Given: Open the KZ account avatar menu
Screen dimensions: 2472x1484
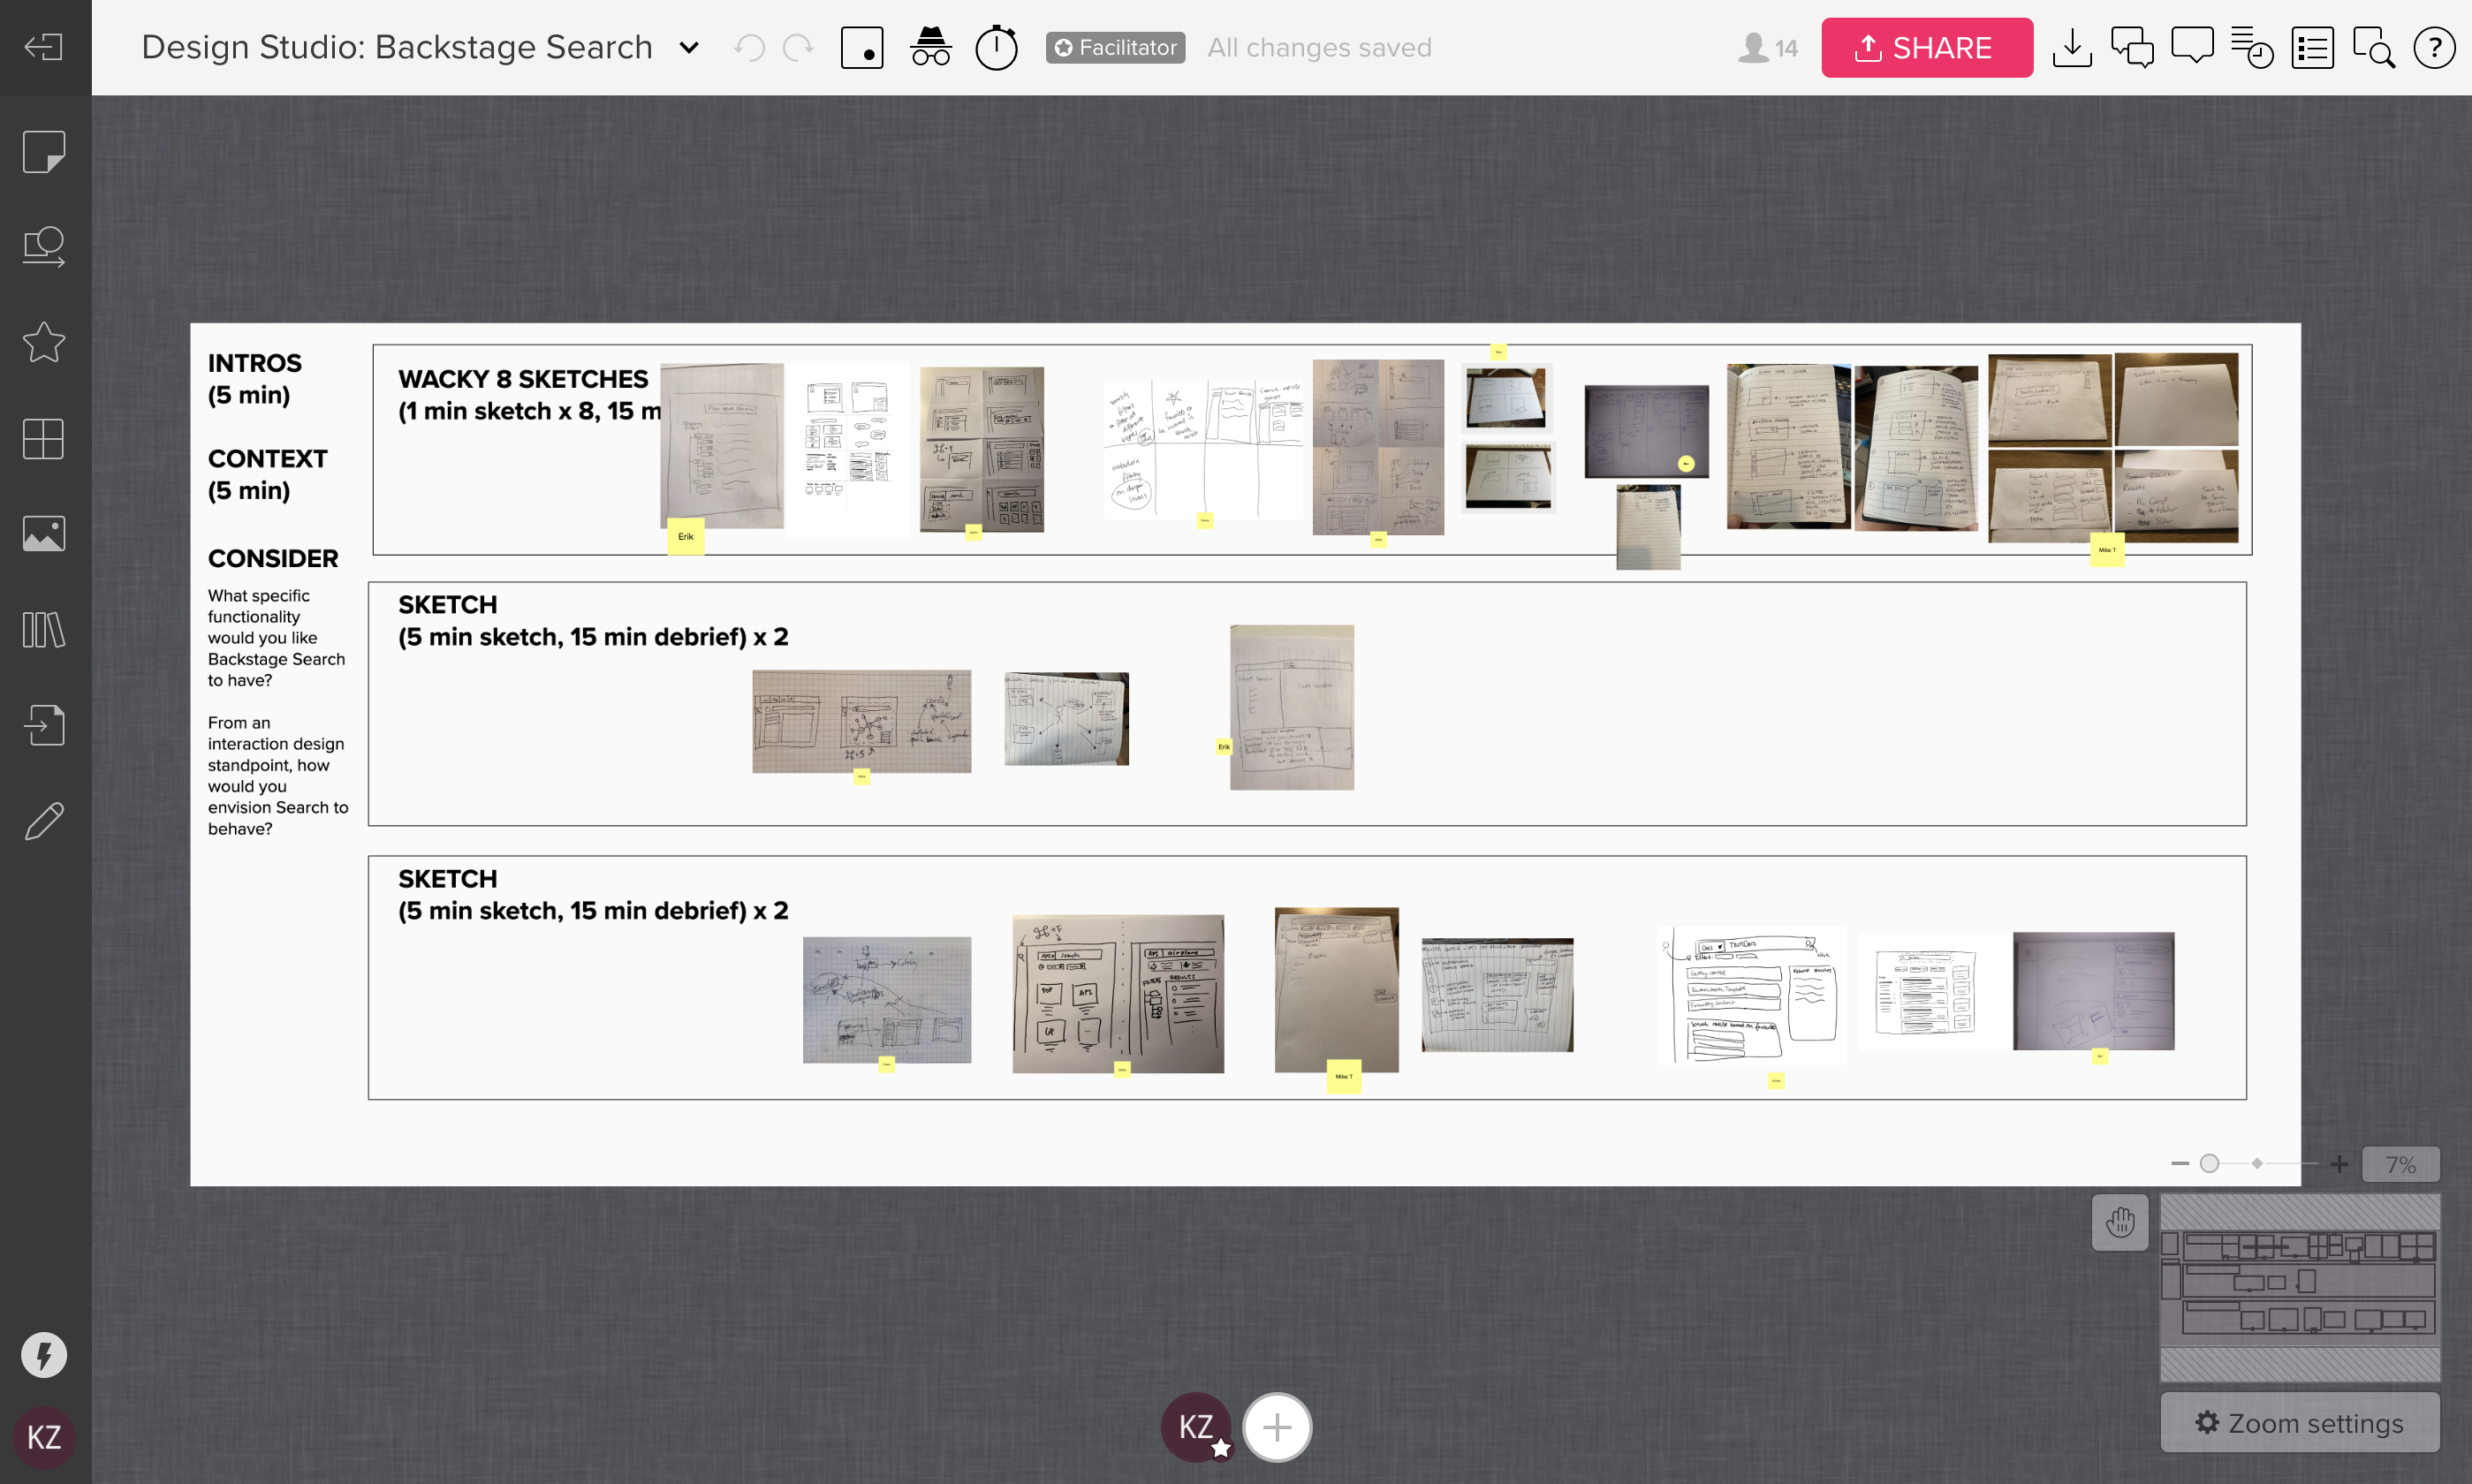Looking at the screenshot, I should (44, 1437).
